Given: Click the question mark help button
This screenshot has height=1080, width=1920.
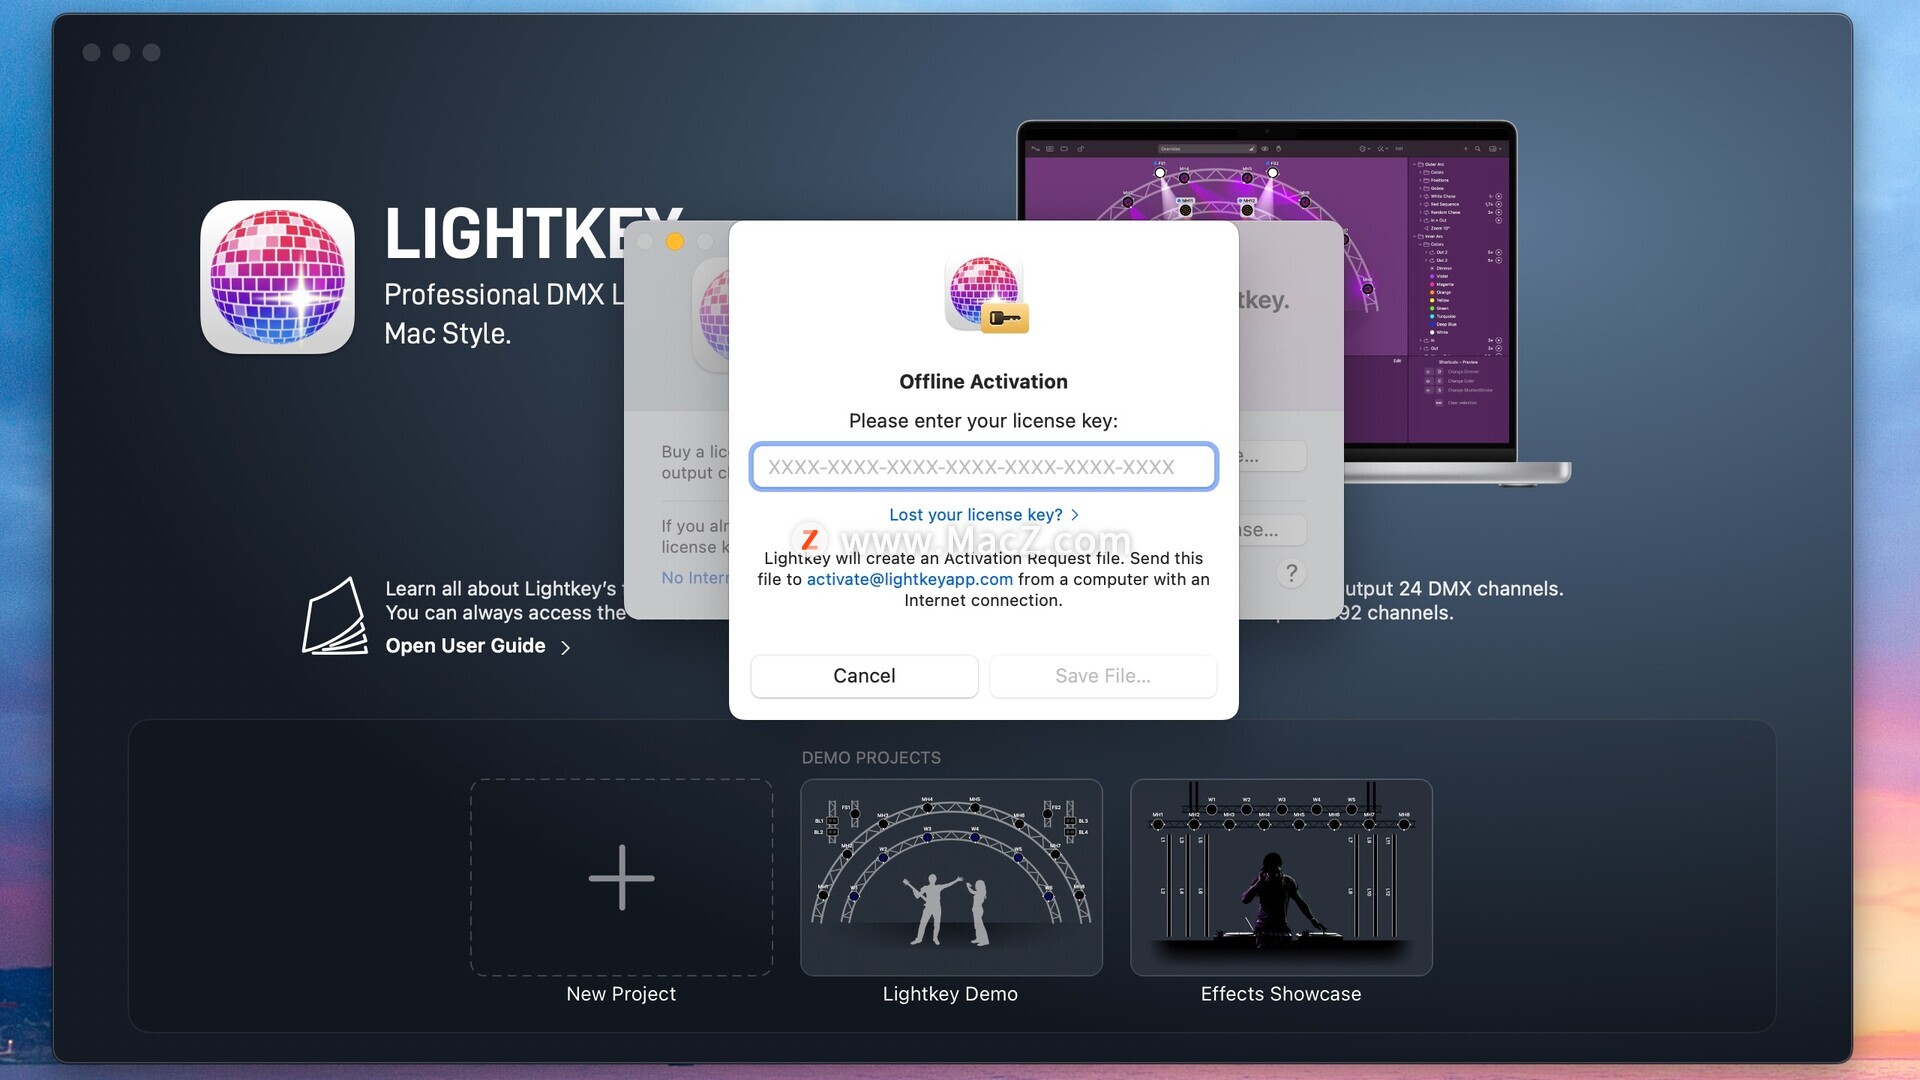Looking at the screenshot, I should click(1291, 573).
